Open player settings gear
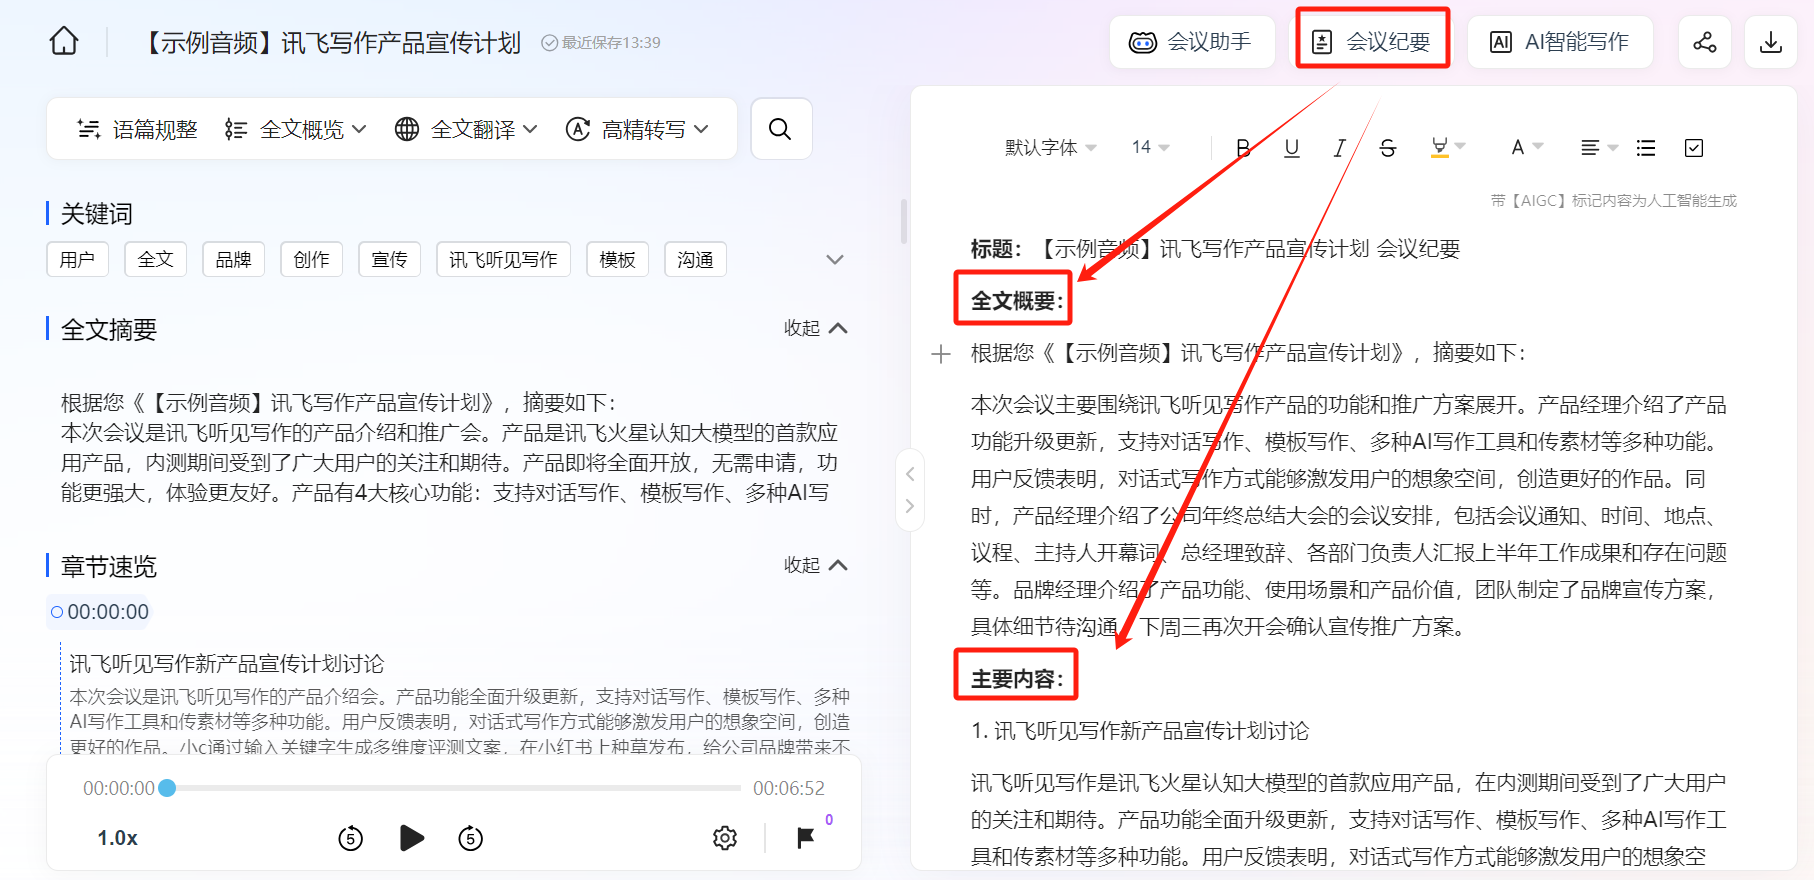1814x880 pixels. pos(725,838)
